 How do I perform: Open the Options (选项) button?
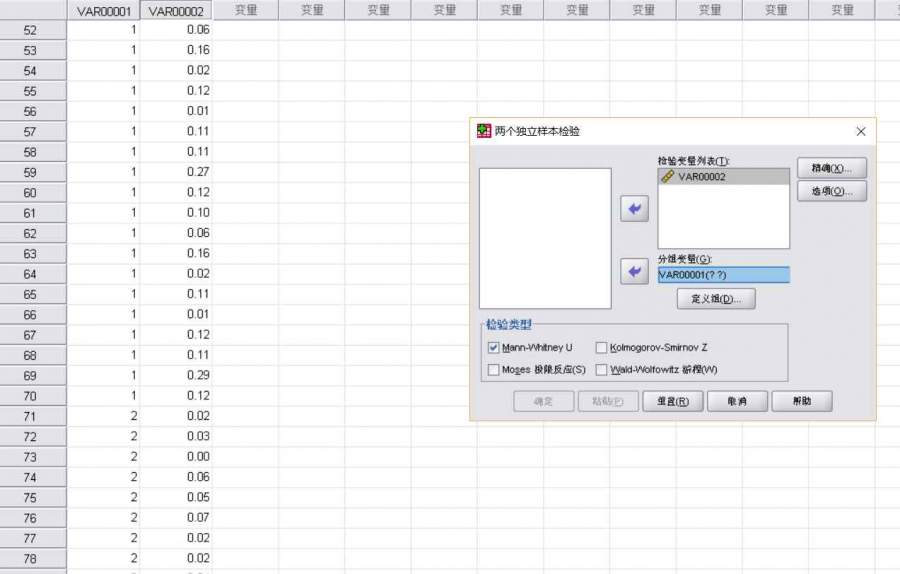click(x=831, y=191)
